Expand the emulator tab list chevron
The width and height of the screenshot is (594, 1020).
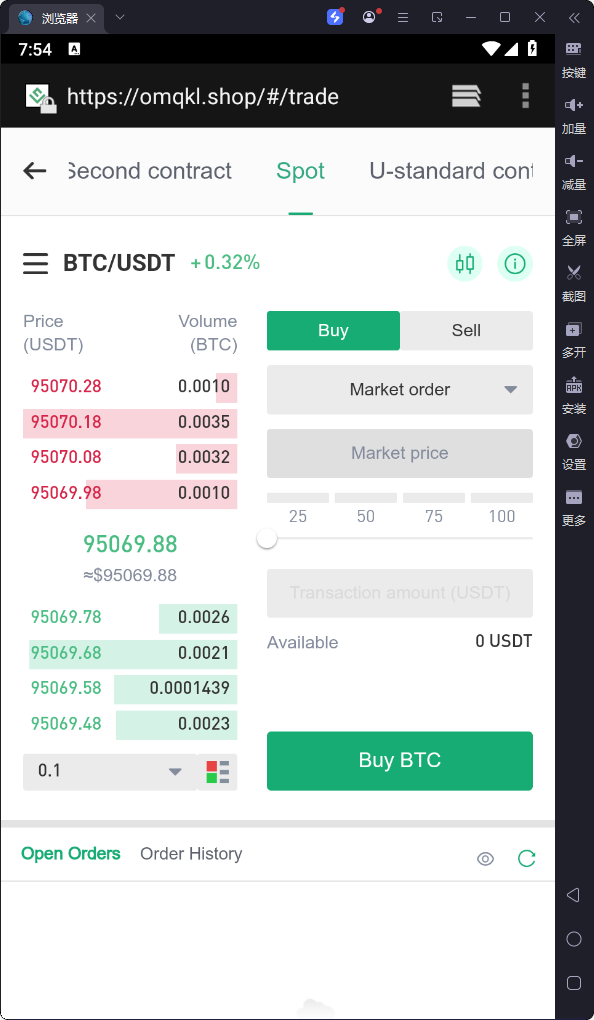tap(120, 18)
